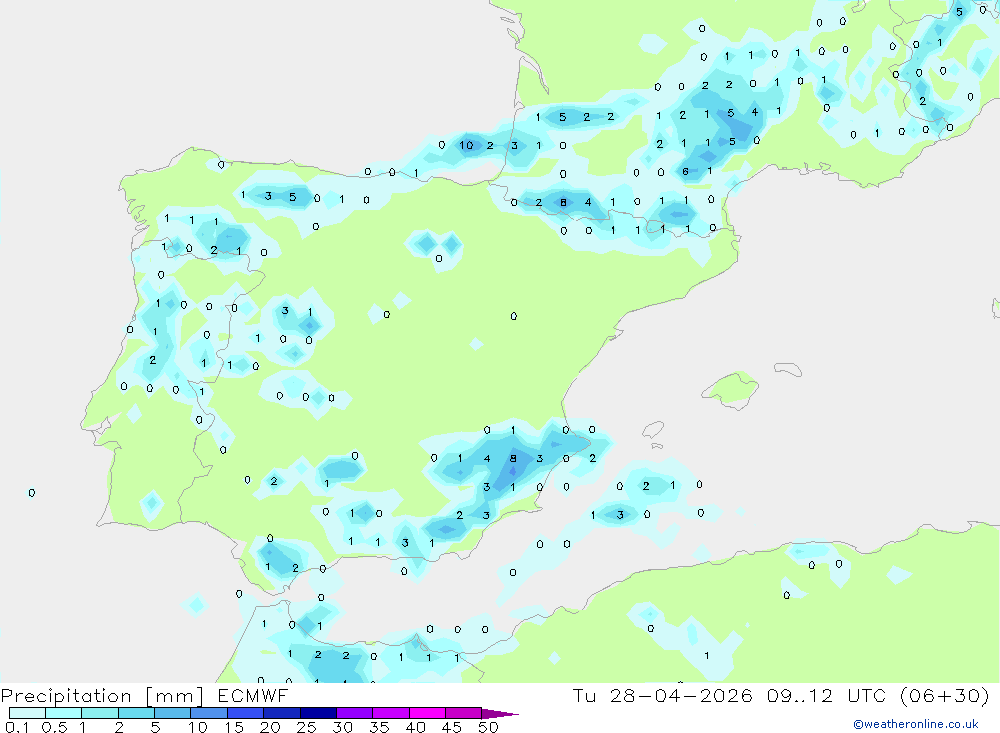Viewport: 1000px width, 733px height.
Task: Click the above-50 arrow tip of legend
Action: [500, 713]
